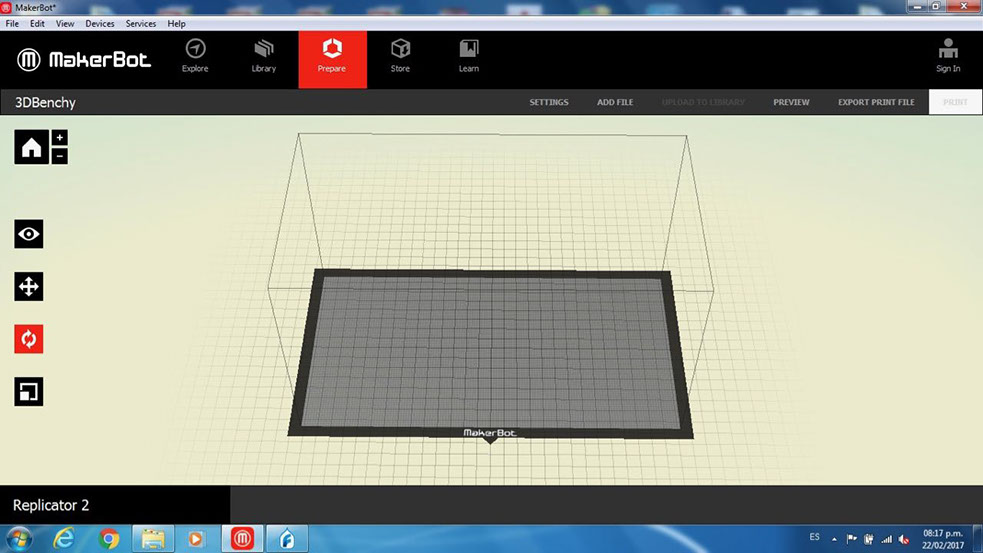Click PREVIEW
The width and height of the screenshot is (983, 553).
[x=791, y=102]
